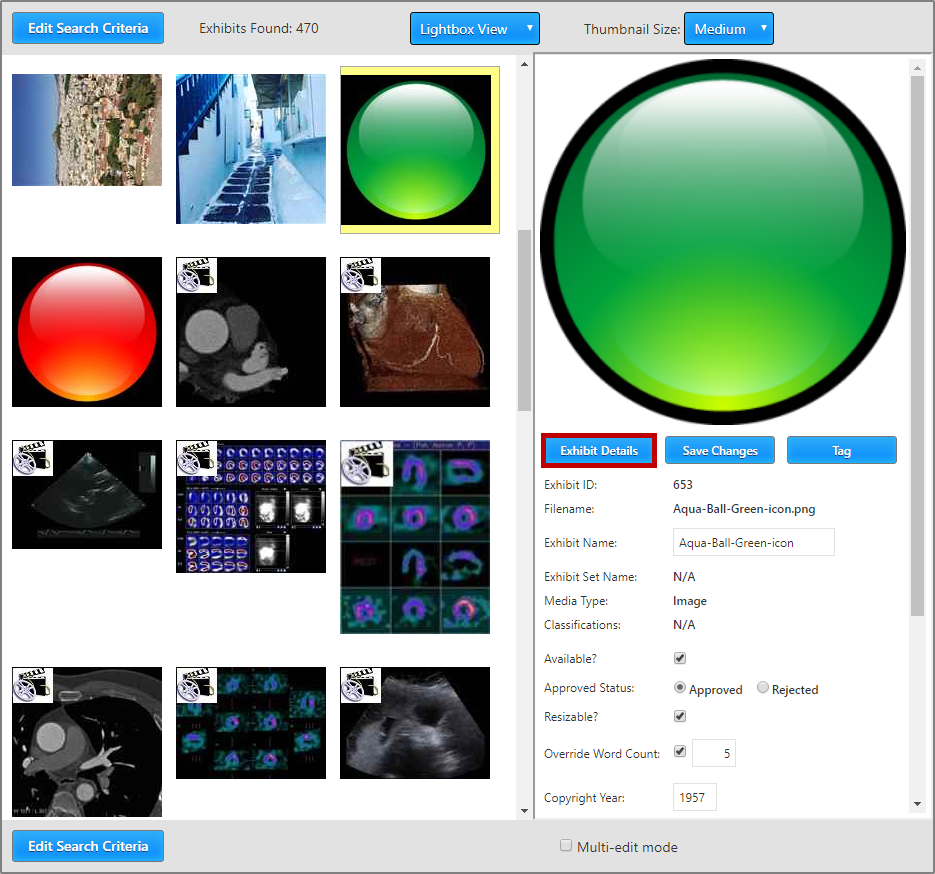Select the Rejected radio button
Viewport: 935px width, 874px height.
(x=764, y=688)
